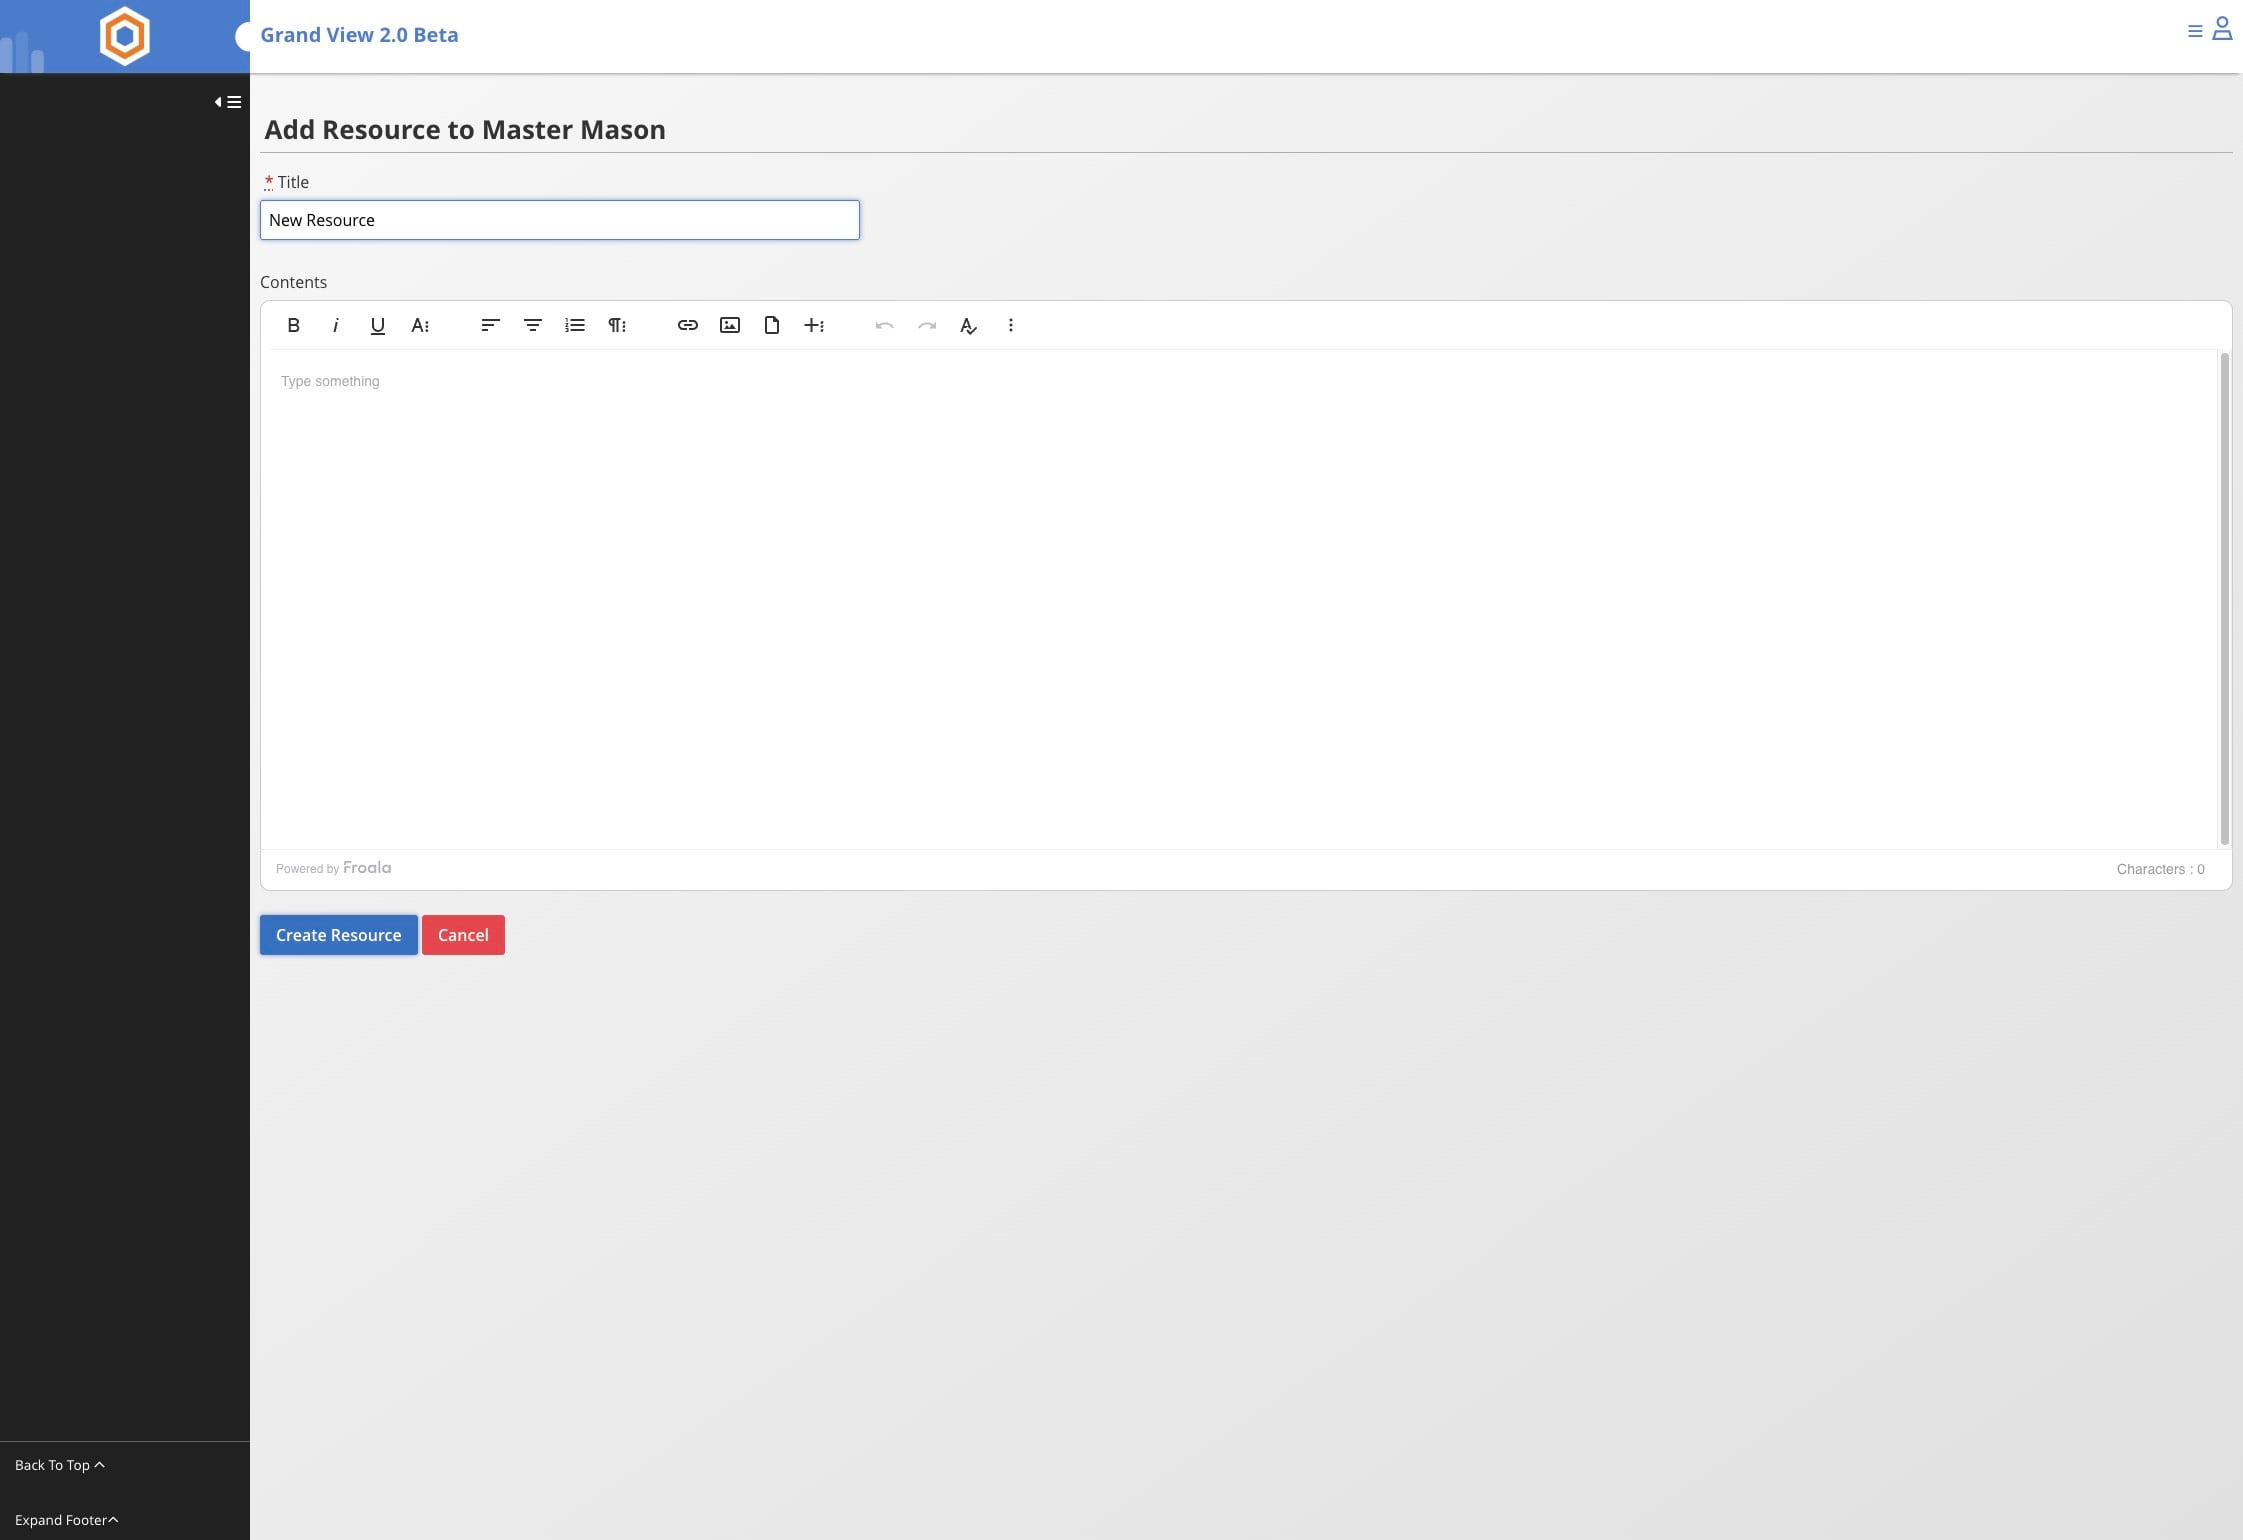
Task: Cancel adding the resource
Action: pyautogui.click(x=463, y=935)
